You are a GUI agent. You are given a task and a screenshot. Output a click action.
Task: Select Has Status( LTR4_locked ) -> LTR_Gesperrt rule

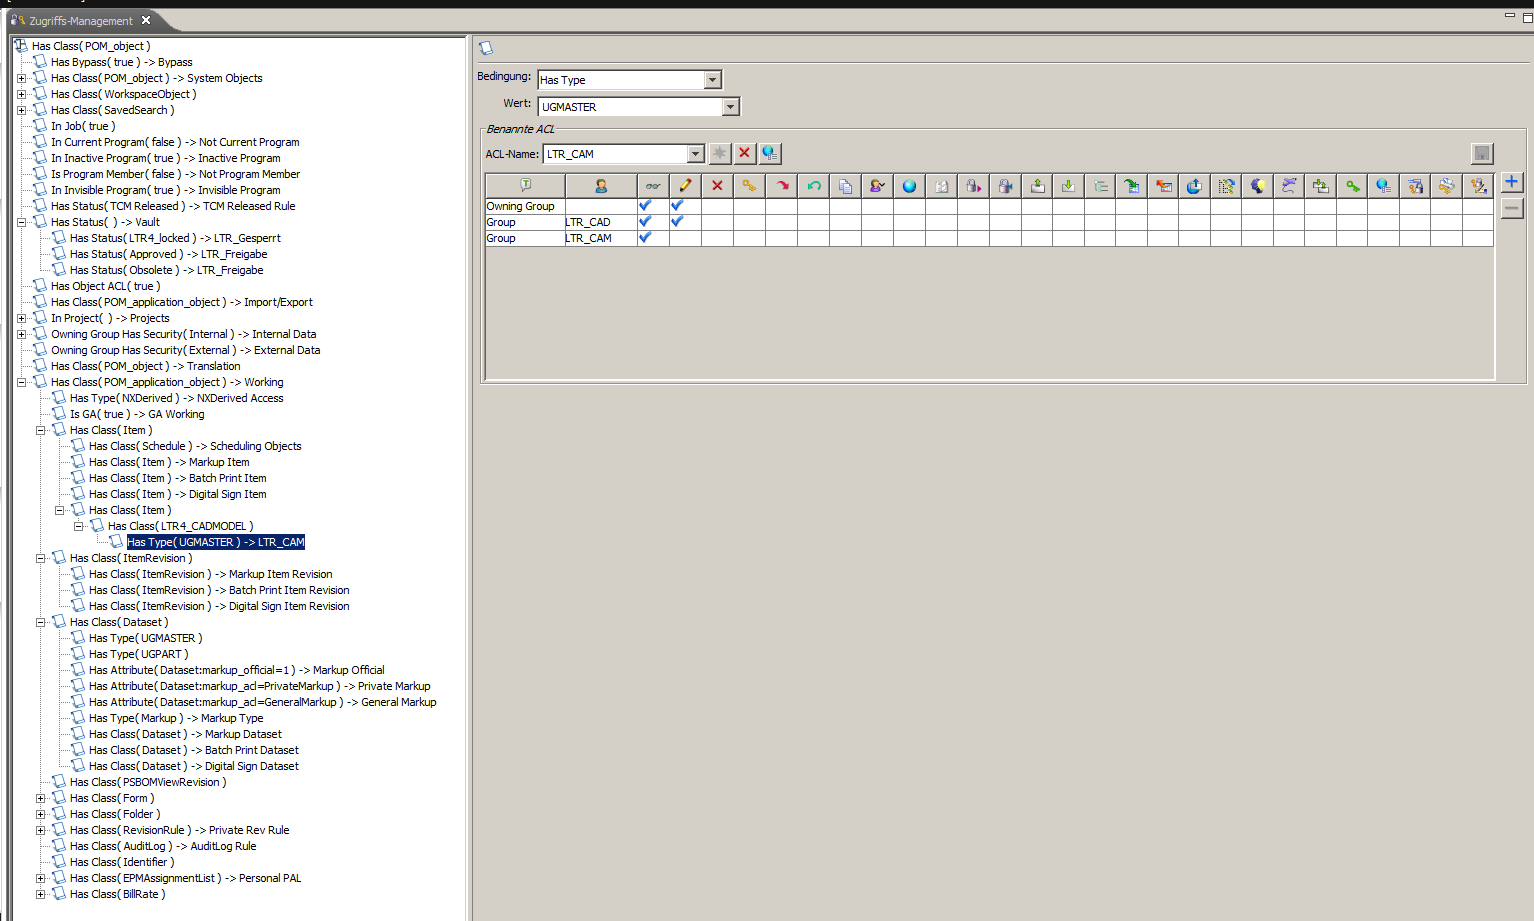[x=175, y=238]
